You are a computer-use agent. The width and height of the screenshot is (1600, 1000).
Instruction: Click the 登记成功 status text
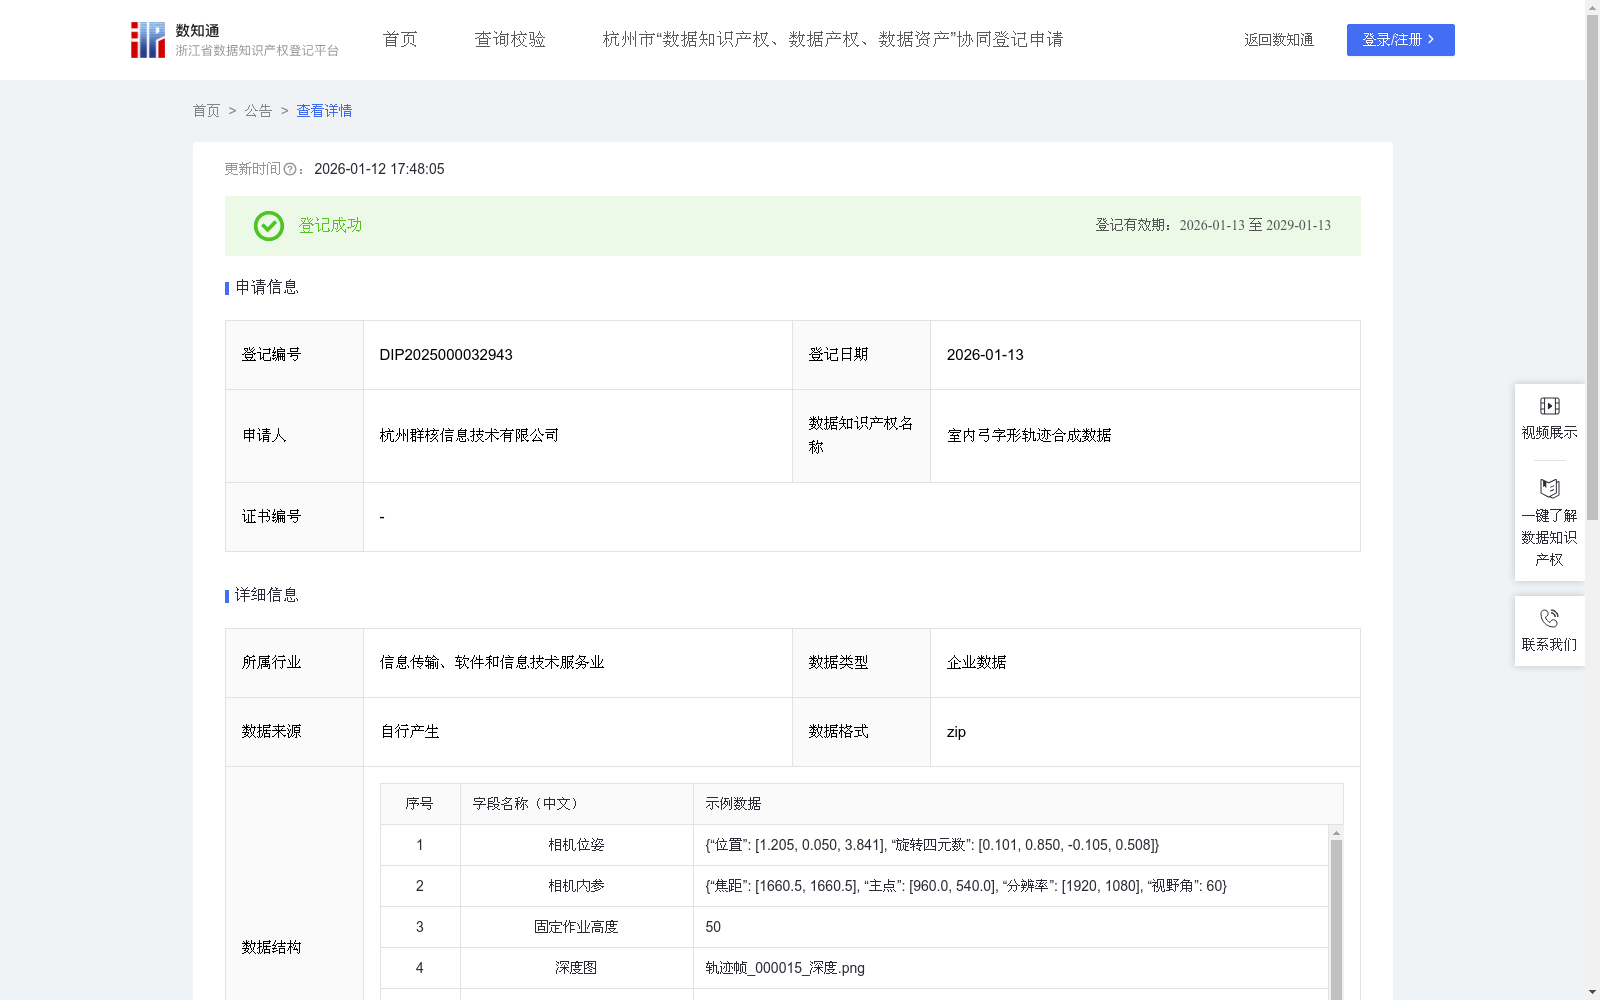[x=330, y=226]
